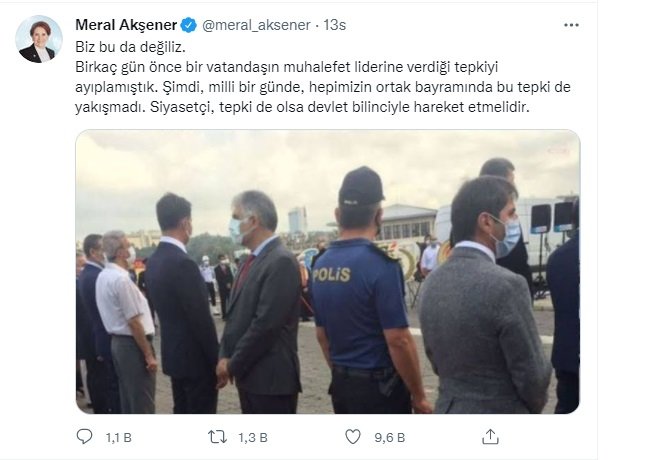Click the 1,3 B retweet count
This screenshot has height=460, width=670.
click(x=253, y=437)
